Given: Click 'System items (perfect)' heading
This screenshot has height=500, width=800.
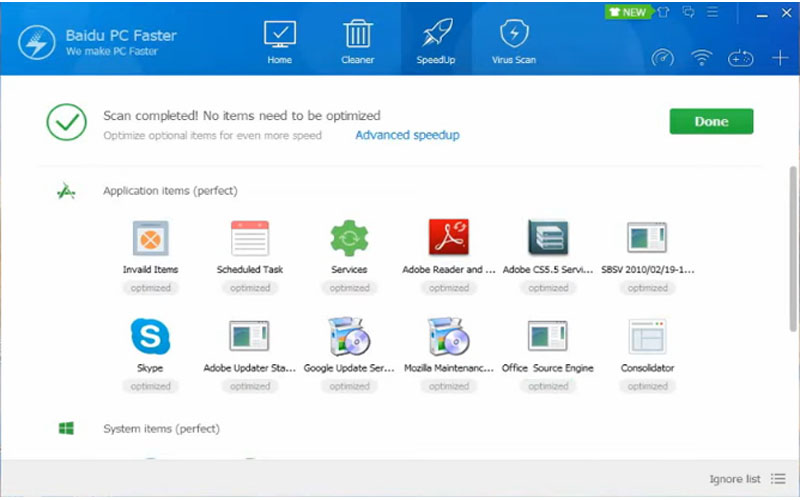Looking at the screenshot, I should coord(161,429).
